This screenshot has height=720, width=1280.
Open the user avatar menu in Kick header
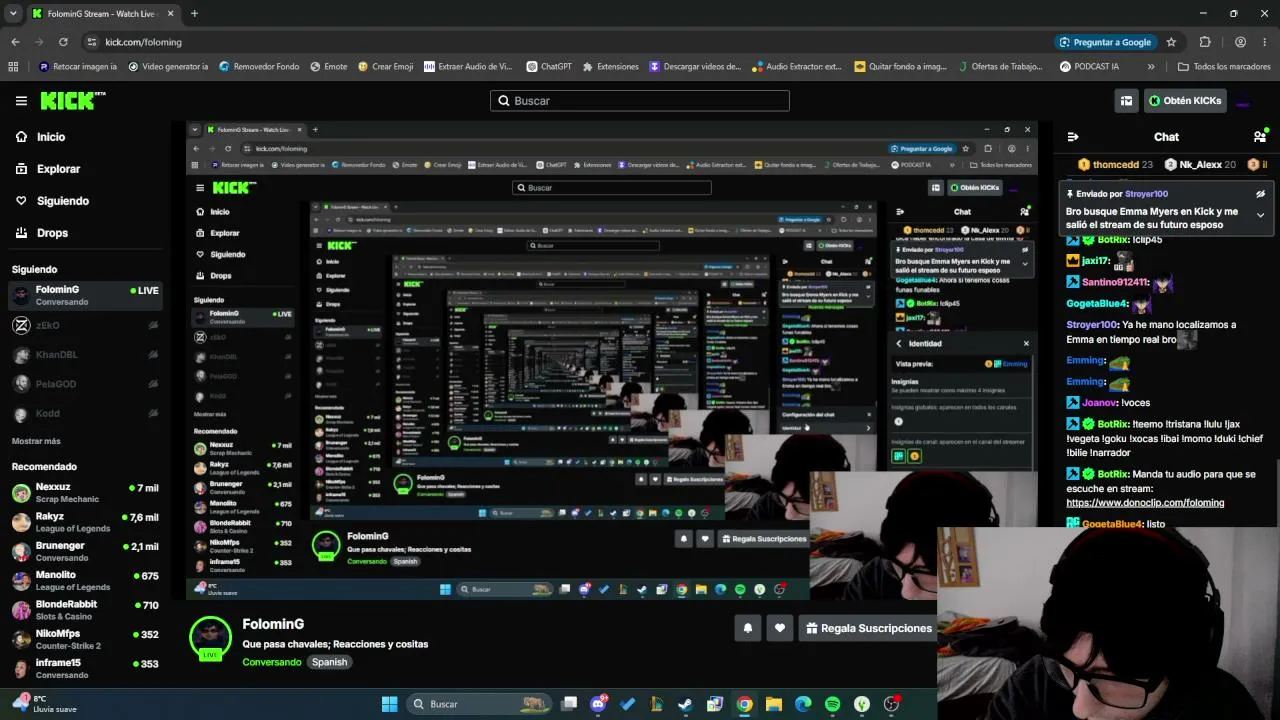click(x=1243, y=101)
